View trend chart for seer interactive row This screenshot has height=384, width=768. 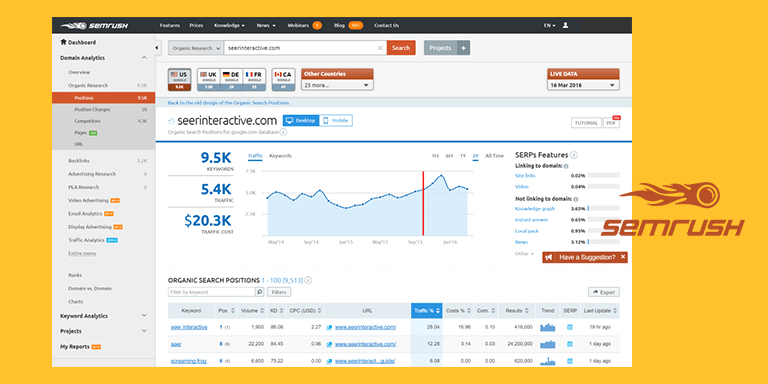548,327
